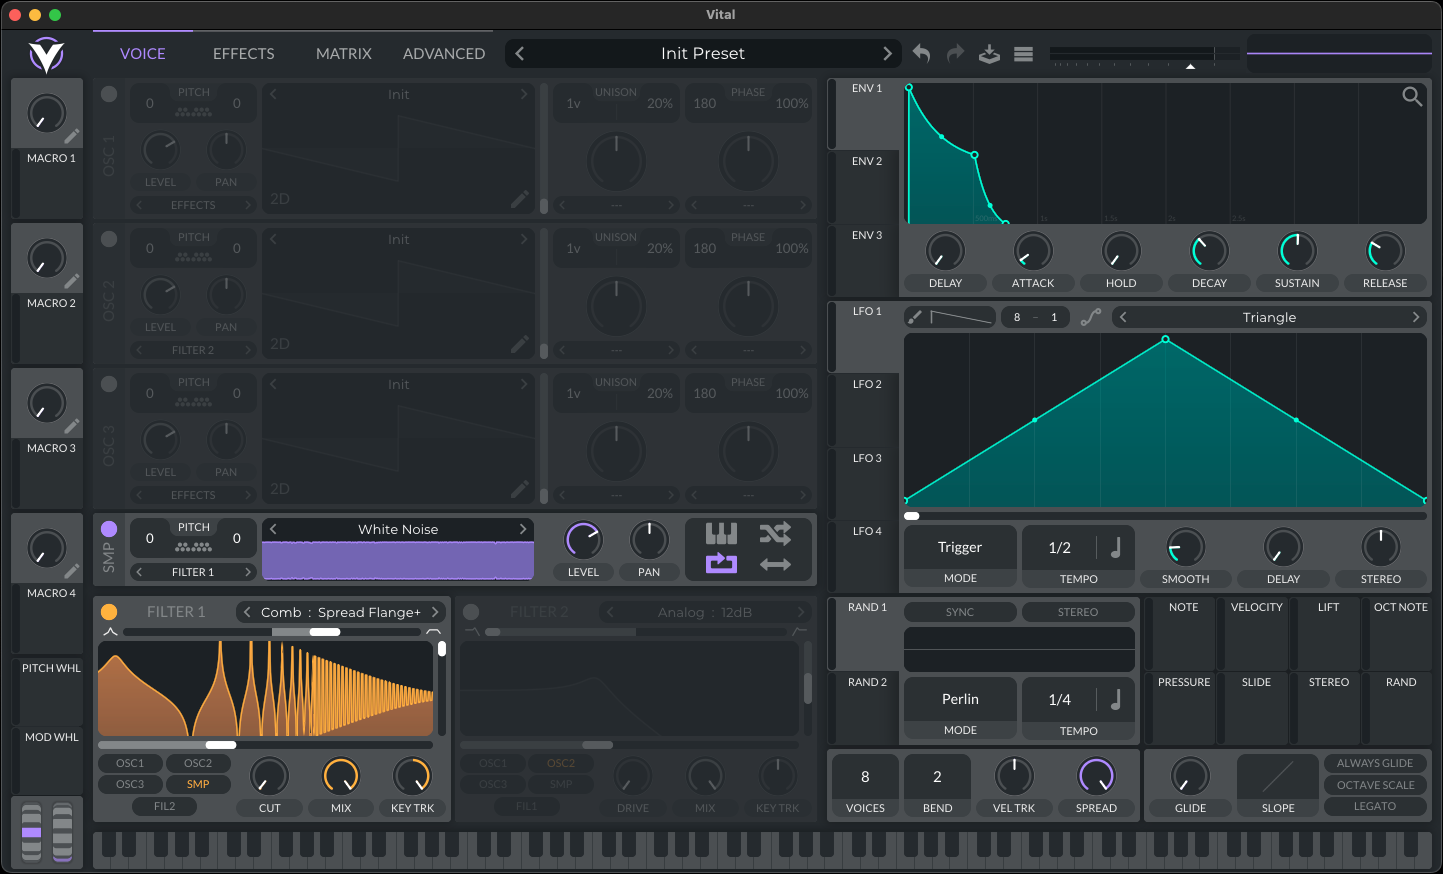Open OSC 2 wavetable editor pencil
1443x874 pixels.
click(520, 344)
